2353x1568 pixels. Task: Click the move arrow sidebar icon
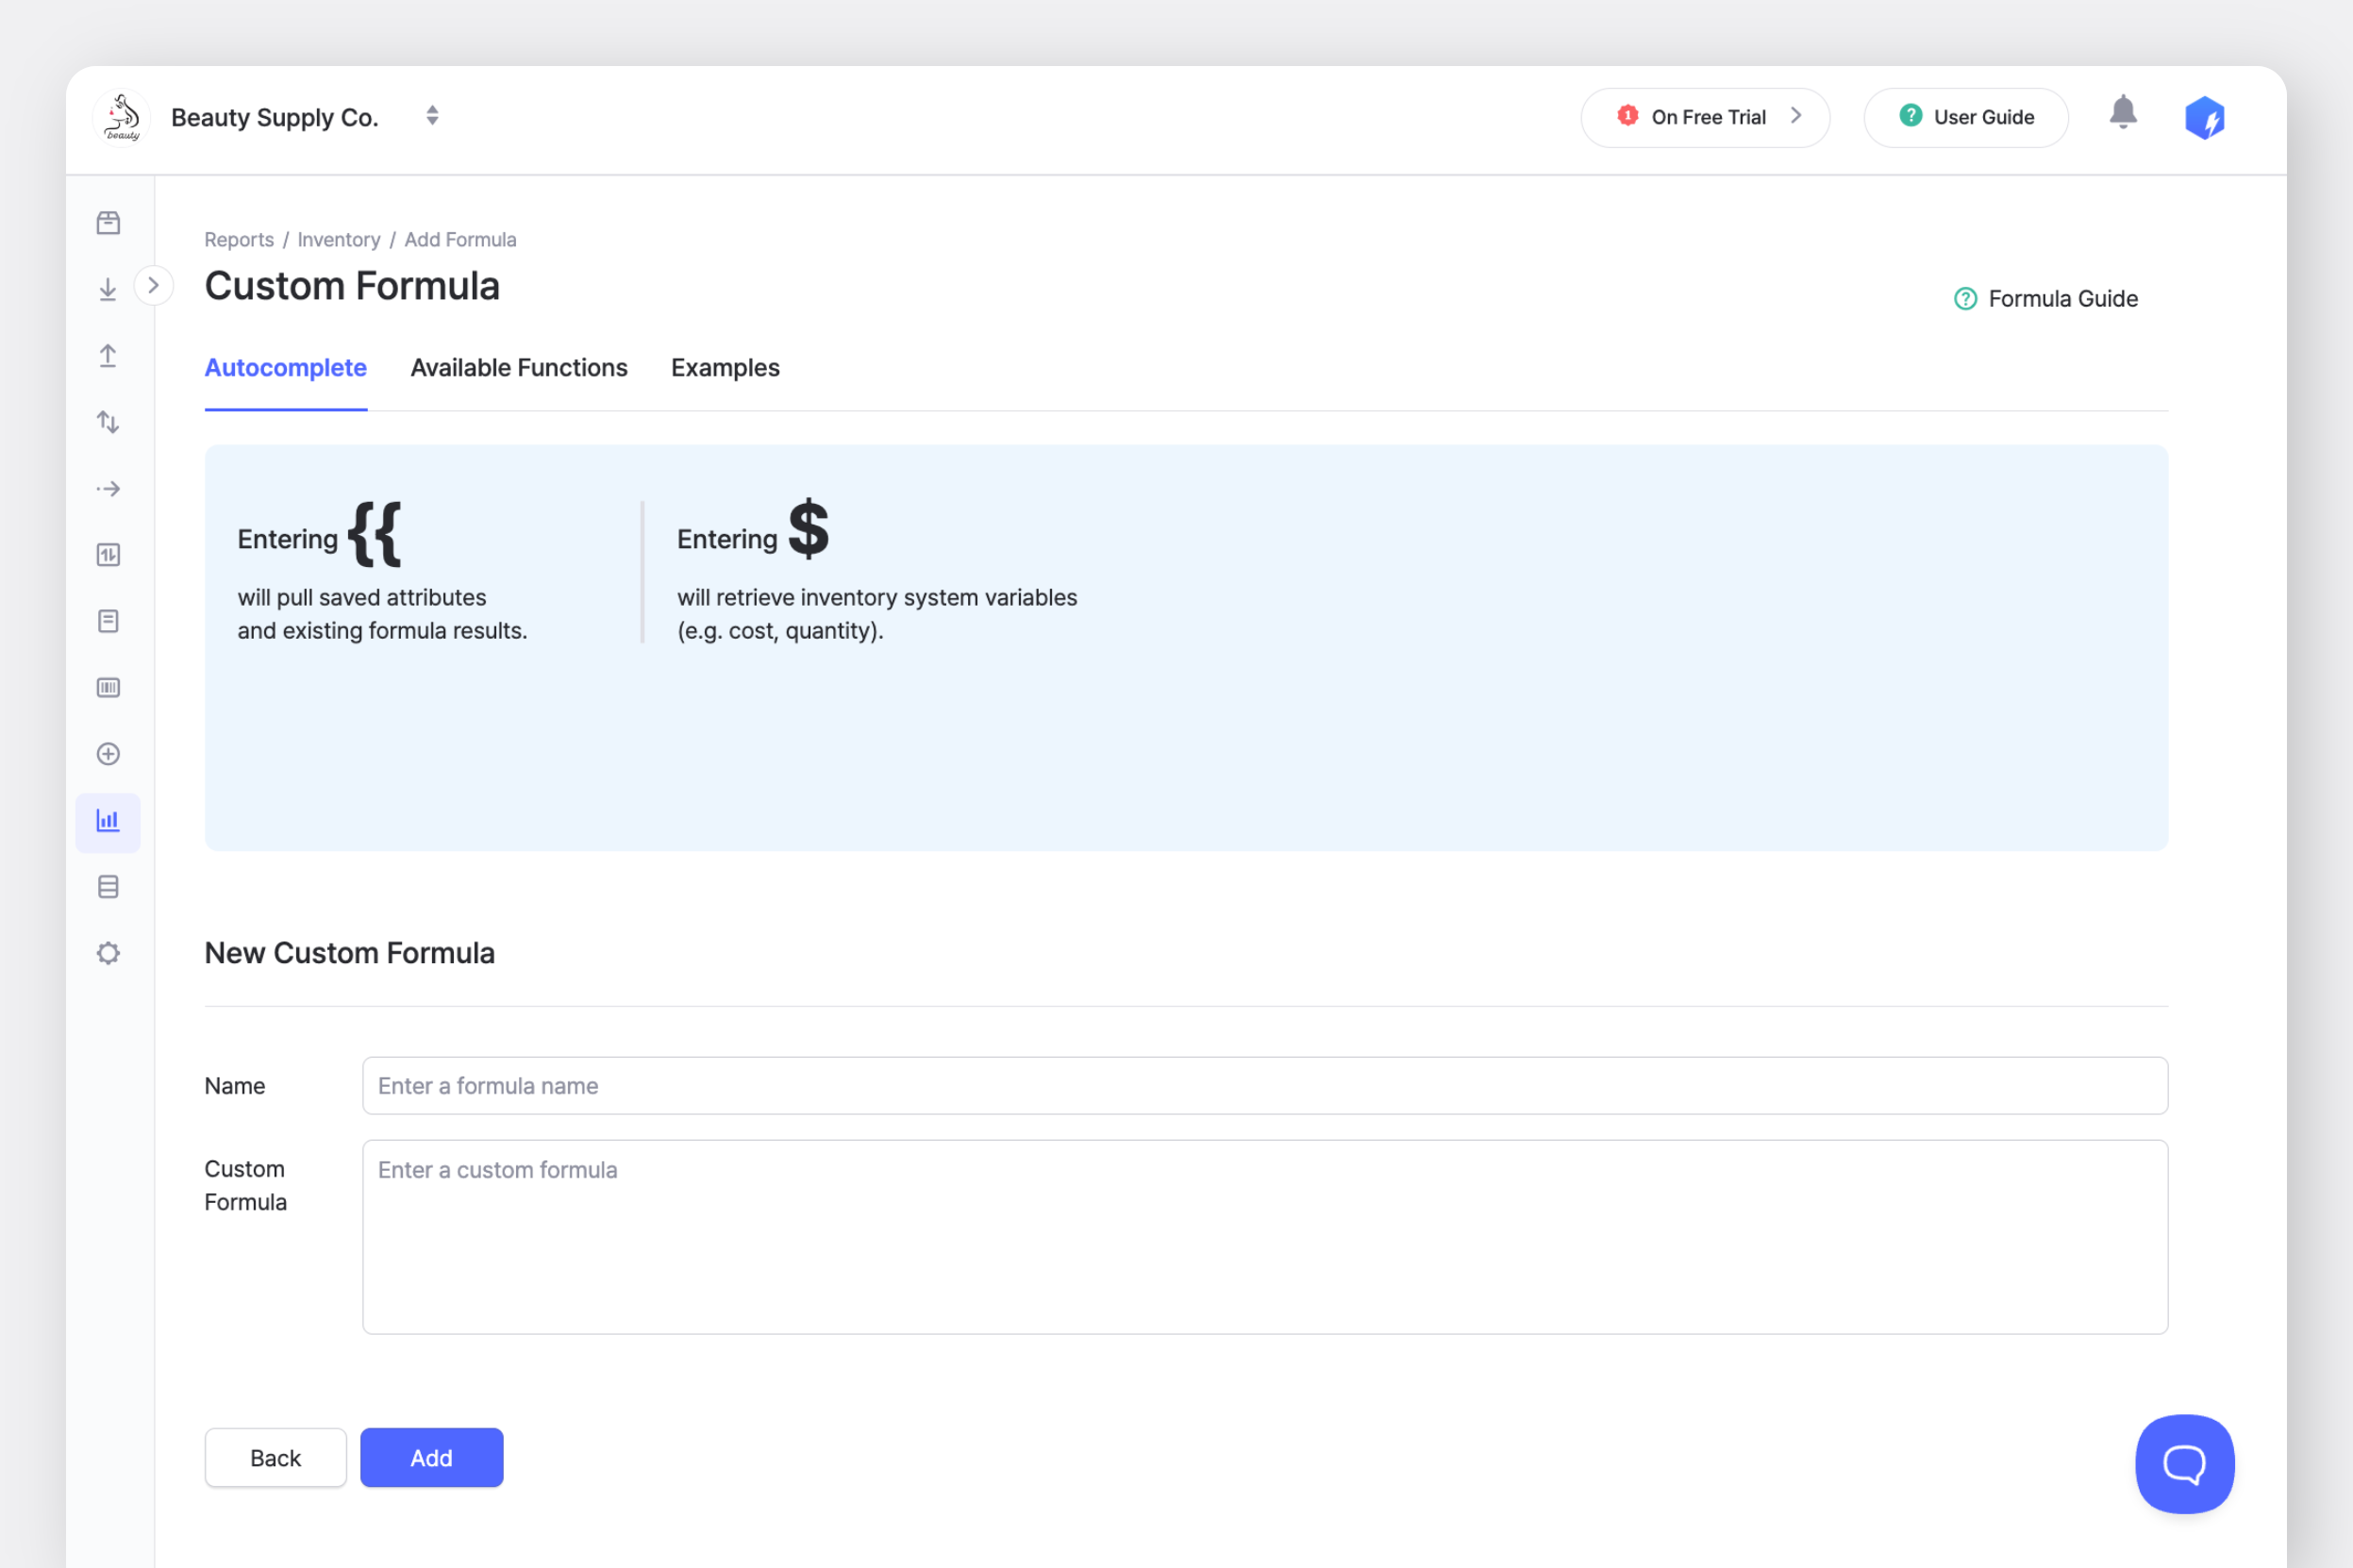108,489
